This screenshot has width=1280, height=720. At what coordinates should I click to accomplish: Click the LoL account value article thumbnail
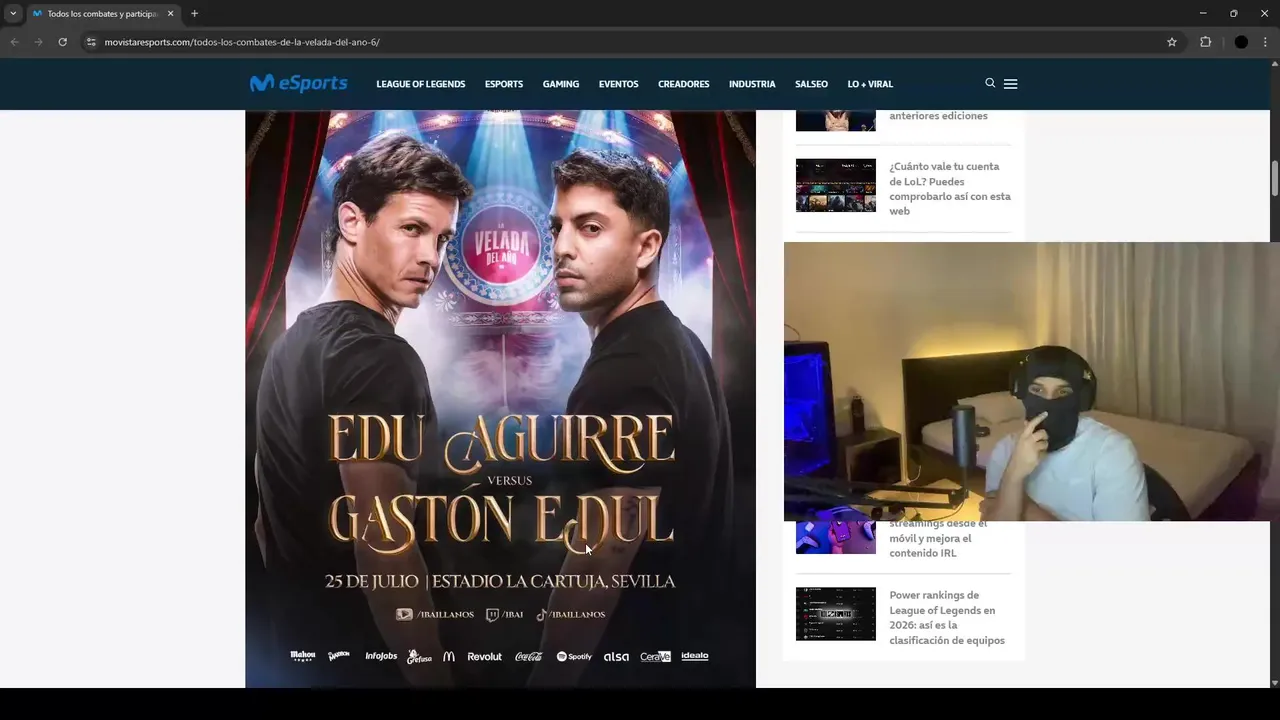[x=836, y=185]
